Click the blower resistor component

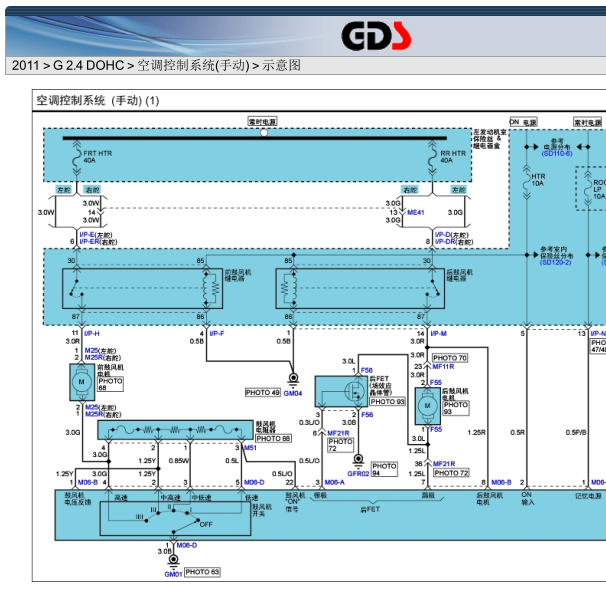pyautogui.click(x=175, y=430)
